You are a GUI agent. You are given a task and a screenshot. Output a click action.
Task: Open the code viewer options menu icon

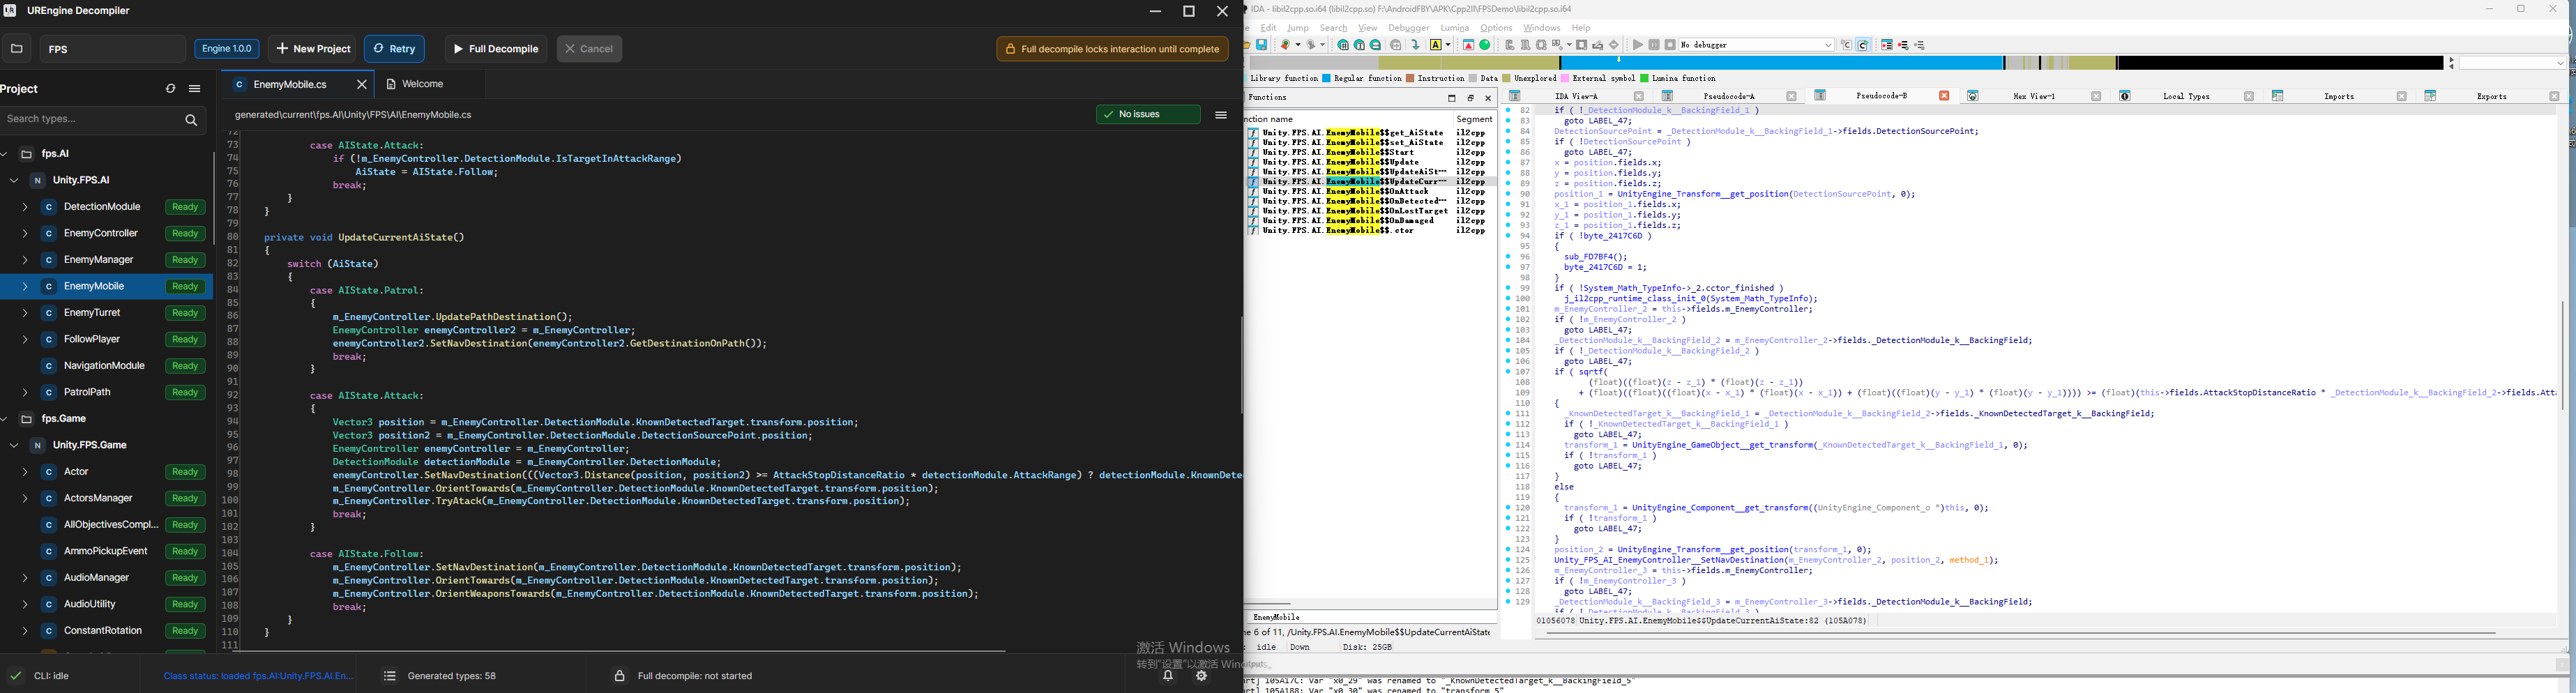coord(1221,115)
